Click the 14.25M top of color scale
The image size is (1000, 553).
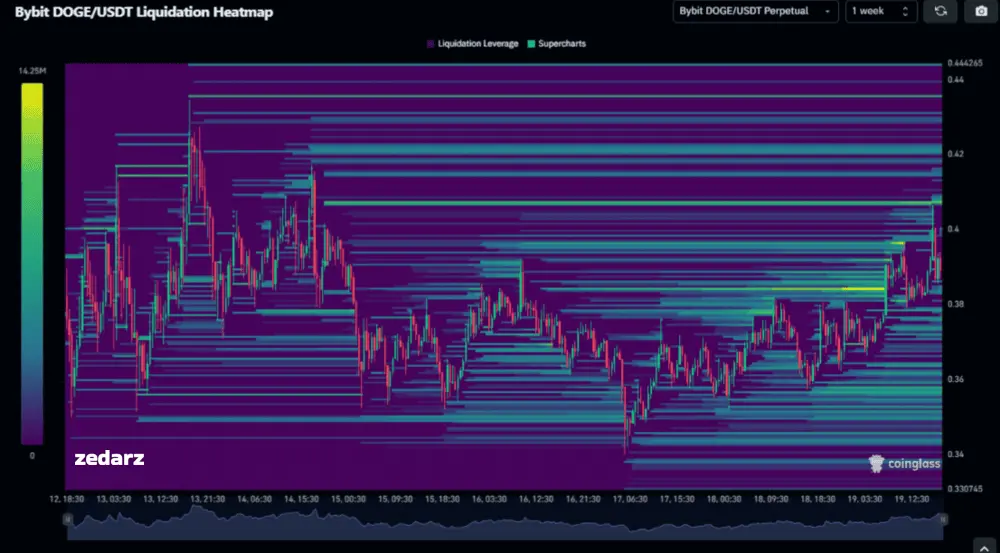32,71
